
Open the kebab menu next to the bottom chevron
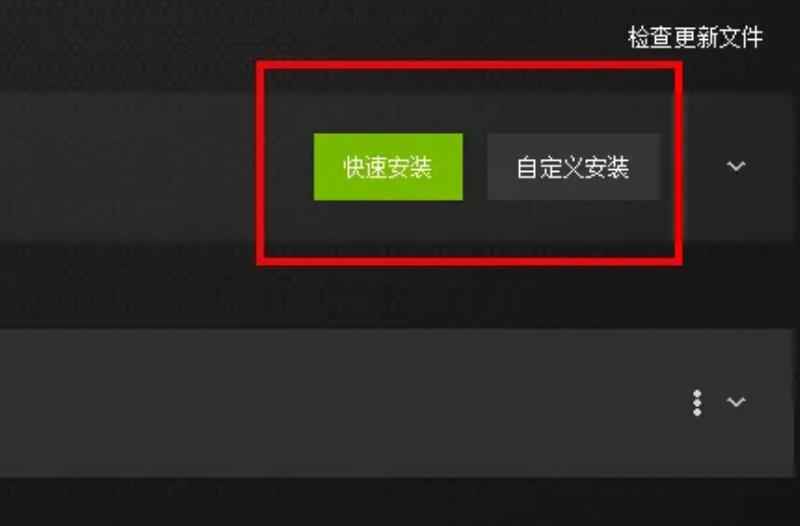tap(697, 403)
